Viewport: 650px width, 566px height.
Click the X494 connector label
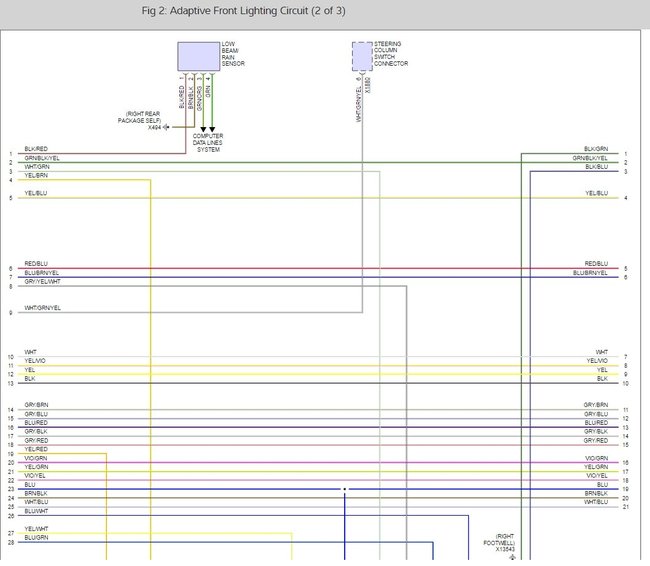154,127
